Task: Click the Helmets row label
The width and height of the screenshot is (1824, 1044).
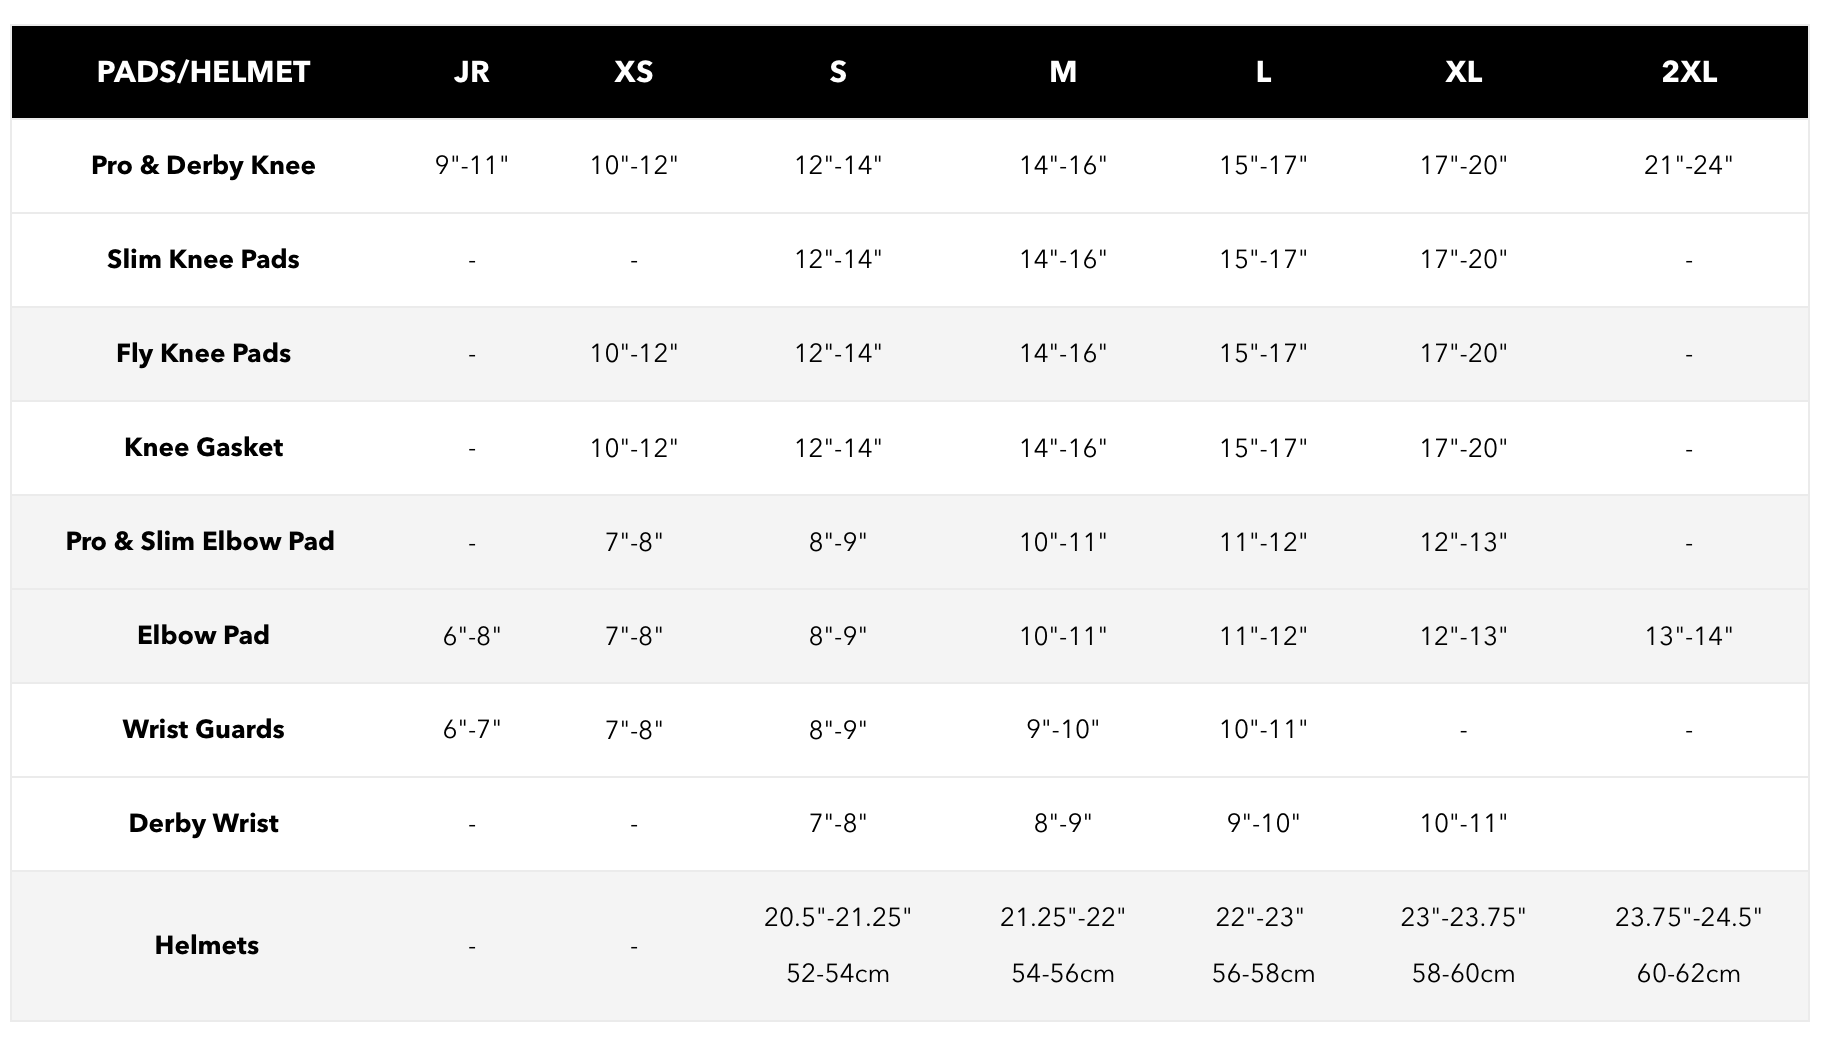Action: coord(206,945)
